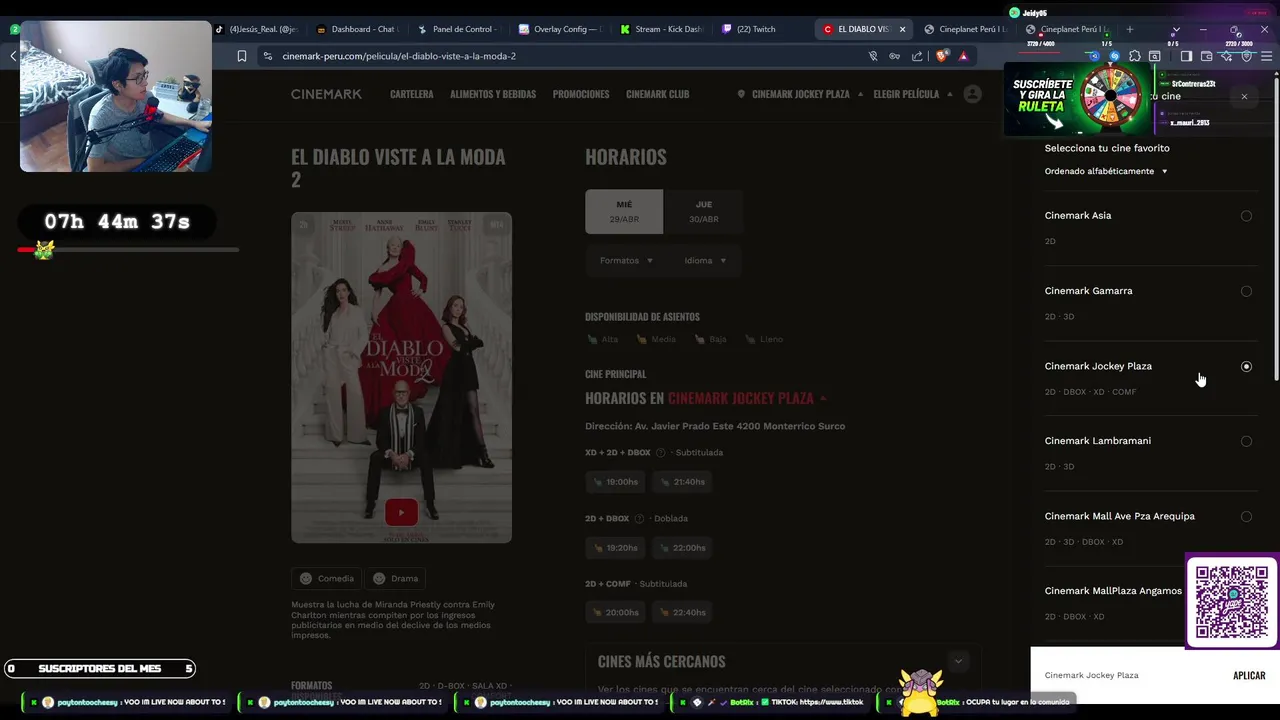
Task: Click the bookmark icon beside the address bar
Action: 241,56
